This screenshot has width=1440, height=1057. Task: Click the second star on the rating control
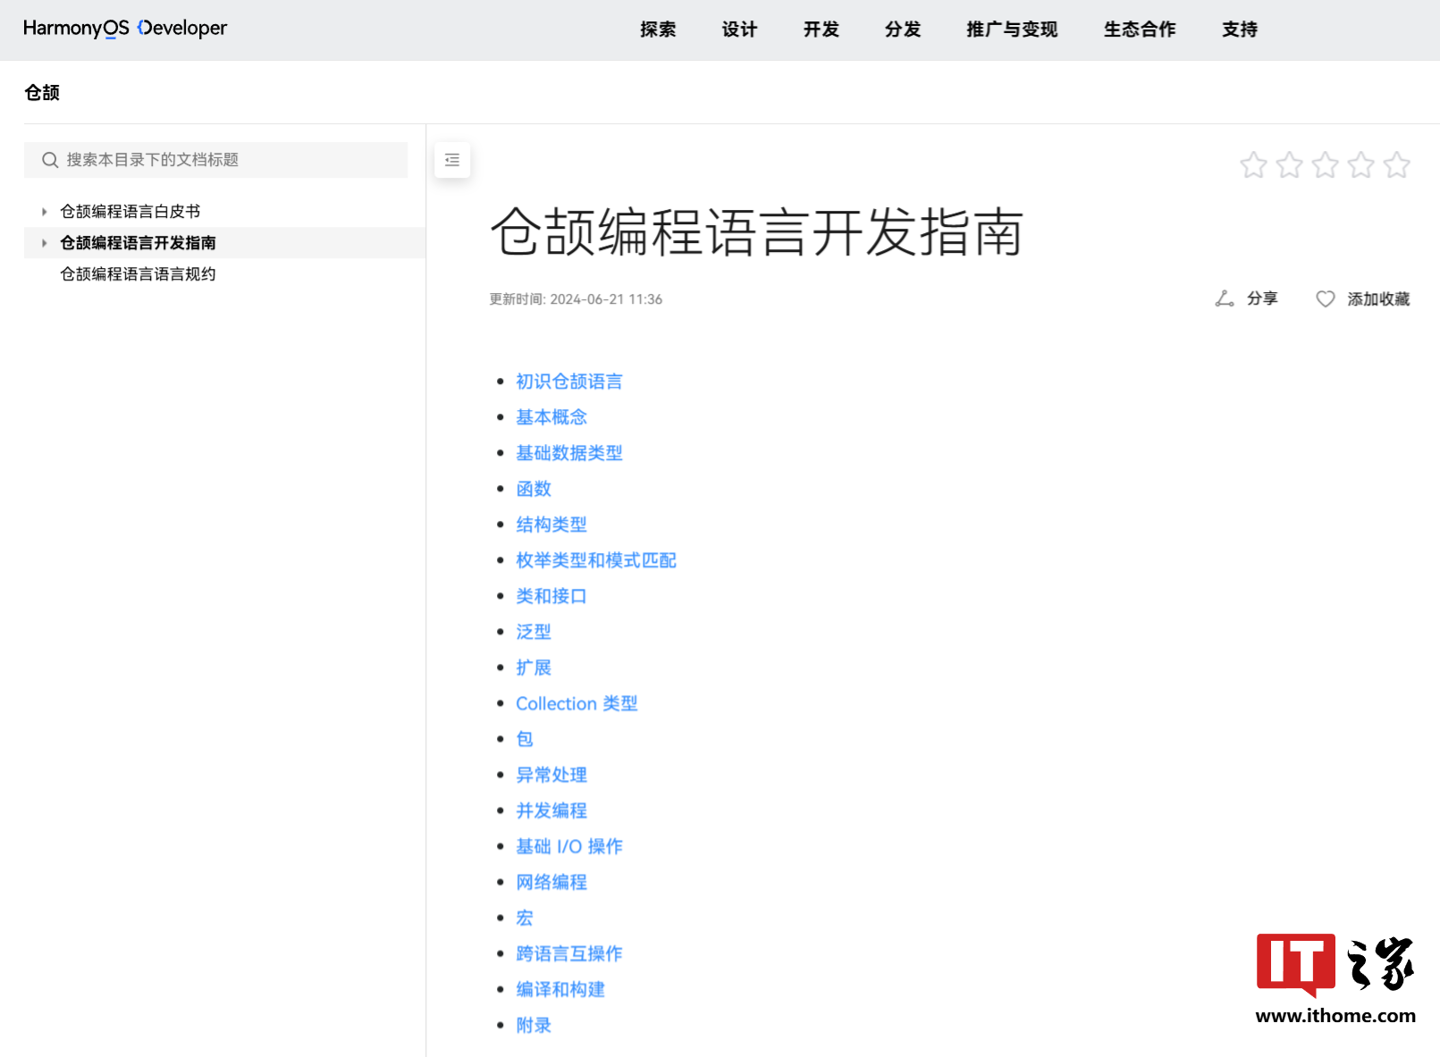click(x=1289, y=165)
